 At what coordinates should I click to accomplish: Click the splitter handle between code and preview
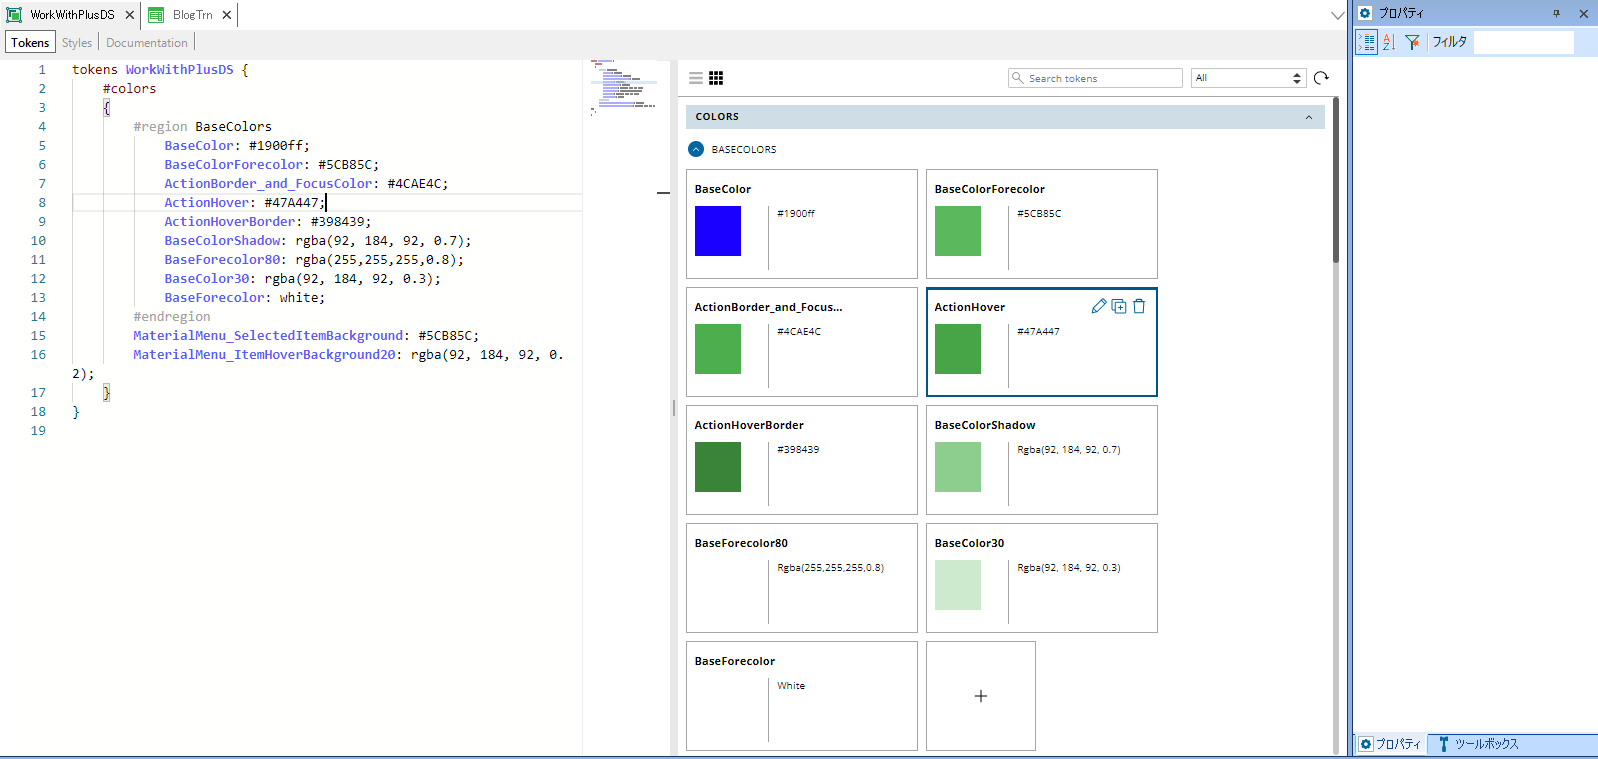(x=674, y=408)
